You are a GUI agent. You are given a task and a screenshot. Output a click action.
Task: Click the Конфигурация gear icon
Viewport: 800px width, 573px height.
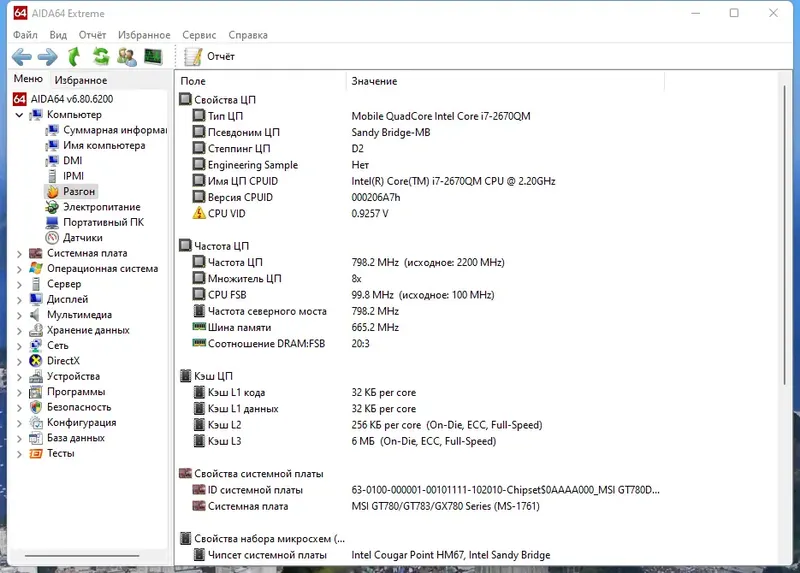pos(36,422)
